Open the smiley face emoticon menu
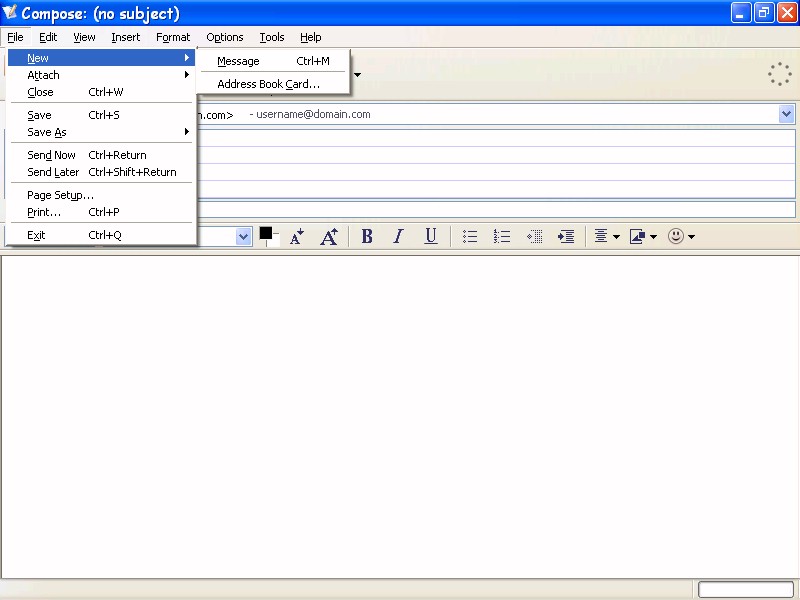 (681, 236)
